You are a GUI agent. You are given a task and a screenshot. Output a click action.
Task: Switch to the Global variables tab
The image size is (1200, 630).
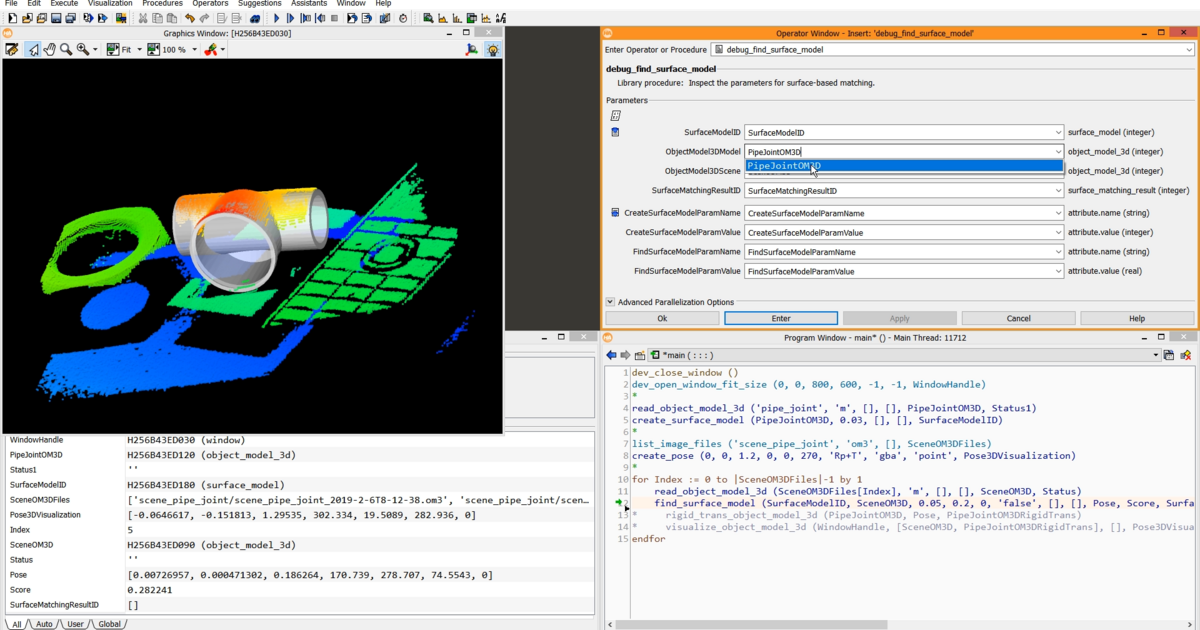coord(109,624)
